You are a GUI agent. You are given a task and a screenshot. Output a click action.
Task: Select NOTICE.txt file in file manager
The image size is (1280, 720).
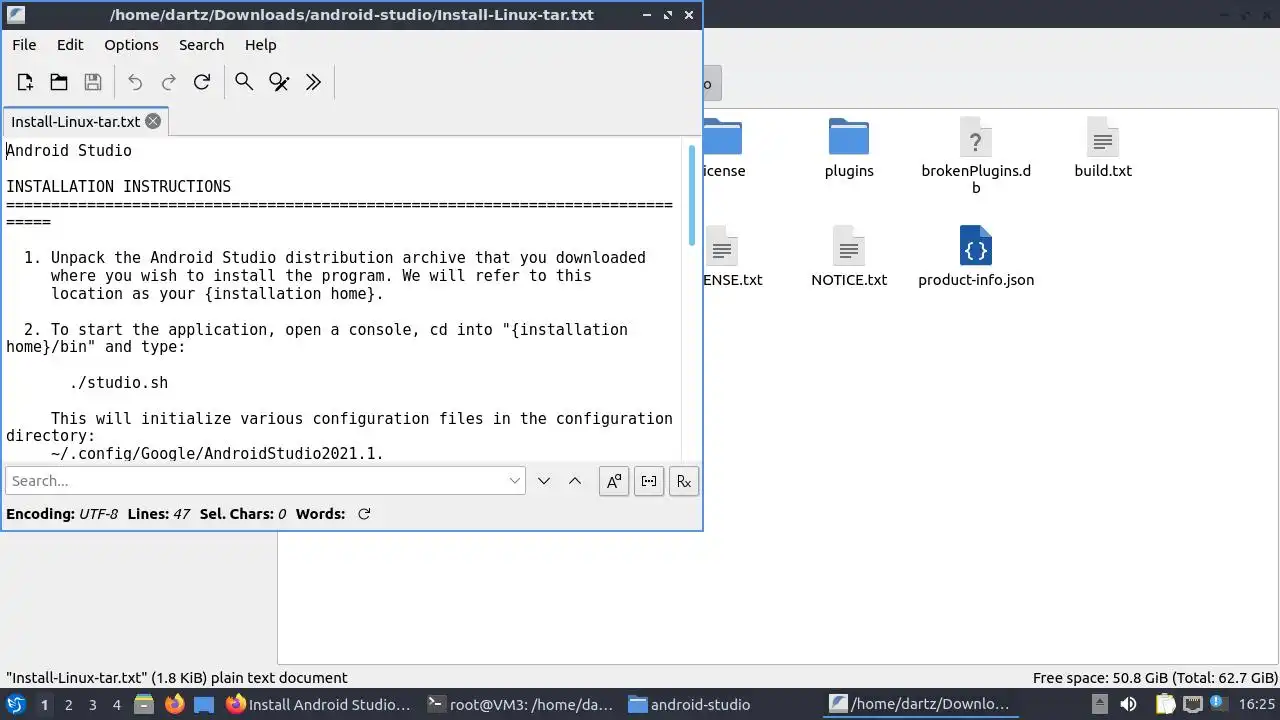[x=849, y=257]
